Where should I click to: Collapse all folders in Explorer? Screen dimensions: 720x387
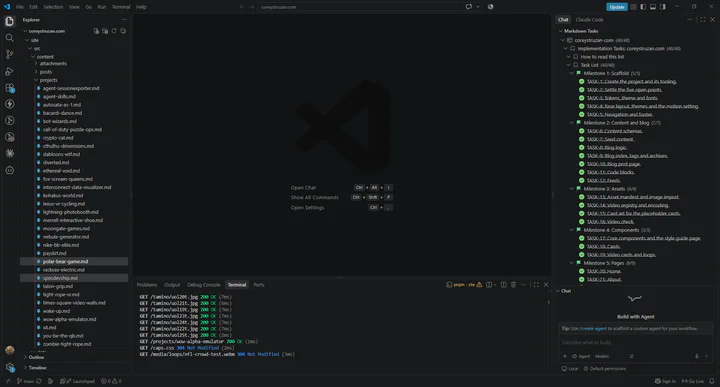123,31
